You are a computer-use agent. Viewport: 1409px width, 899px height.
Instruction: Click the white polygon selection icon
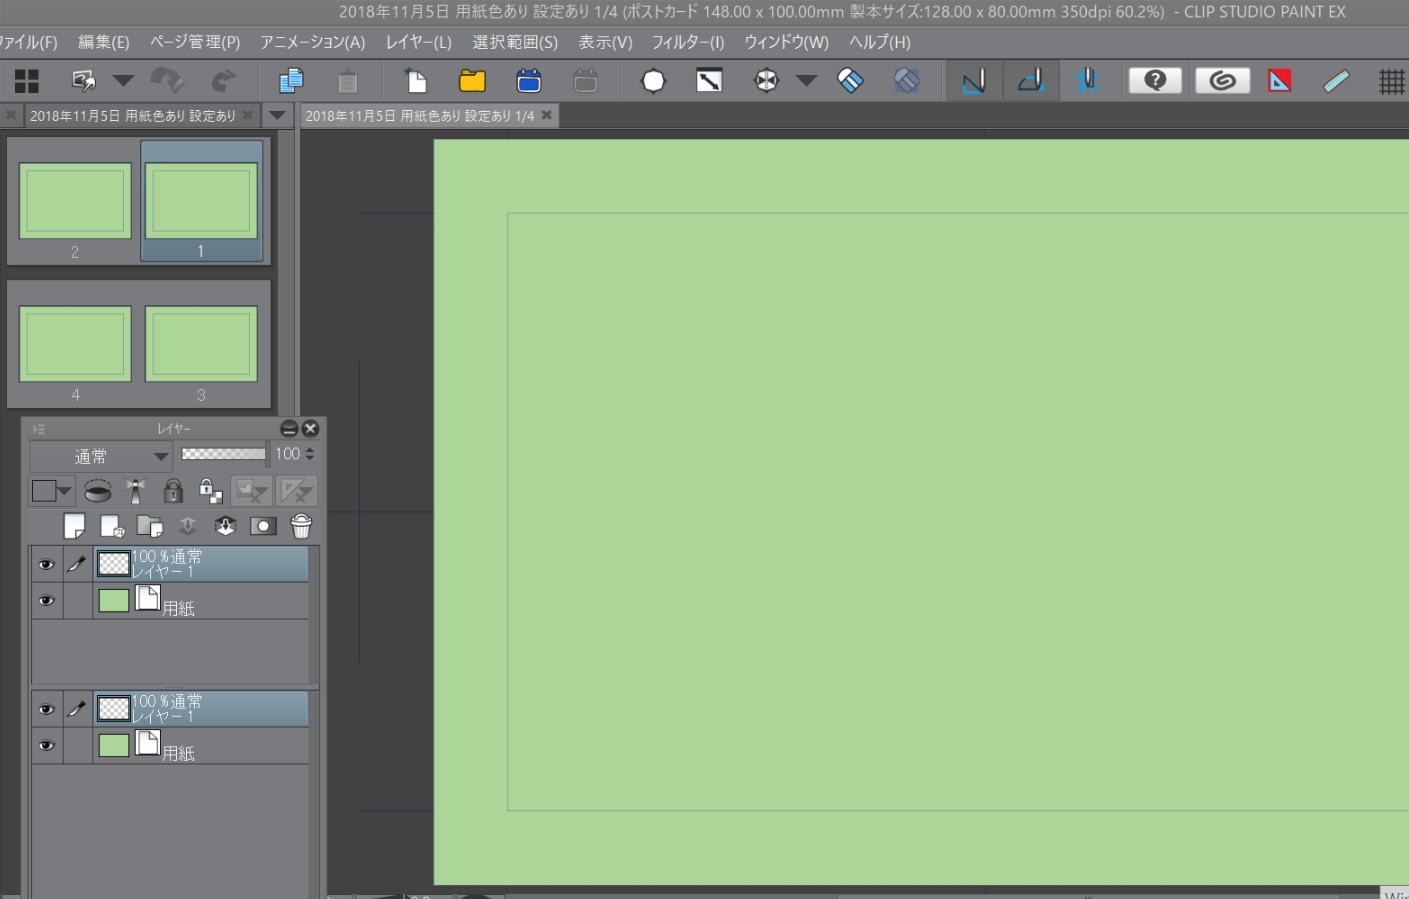point(653,81)
